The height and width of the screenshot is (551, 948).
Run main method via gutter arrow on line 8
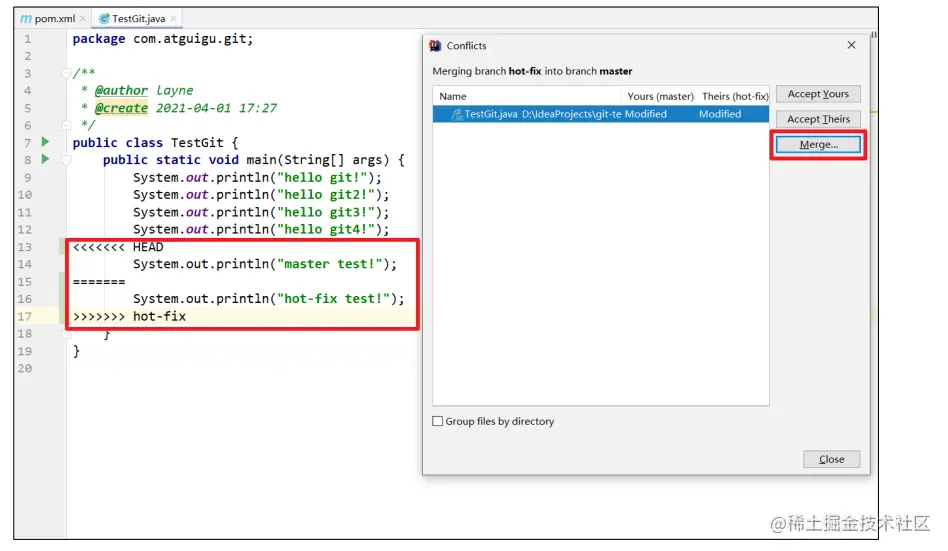pos(45,159)
